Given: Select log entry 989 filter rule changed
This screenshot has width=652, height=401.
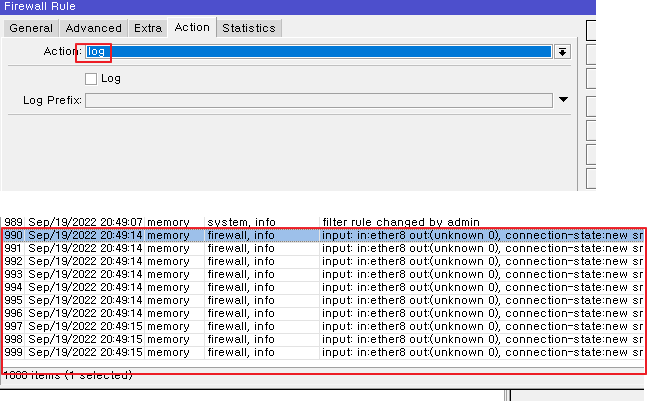Looking at the screenshot, I should (323, 222).
